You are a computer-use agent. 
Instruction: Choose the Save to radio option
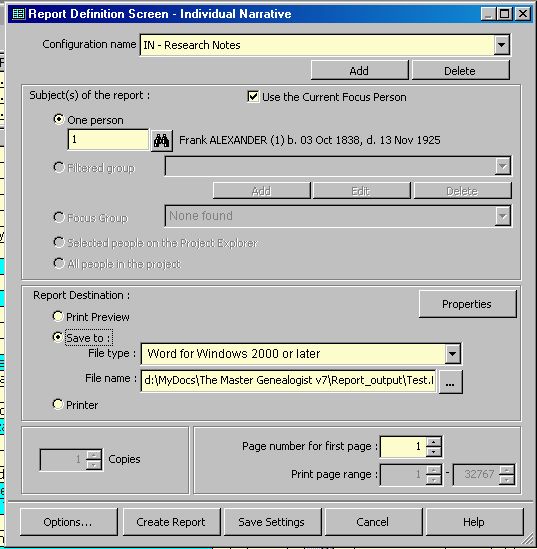58,337
